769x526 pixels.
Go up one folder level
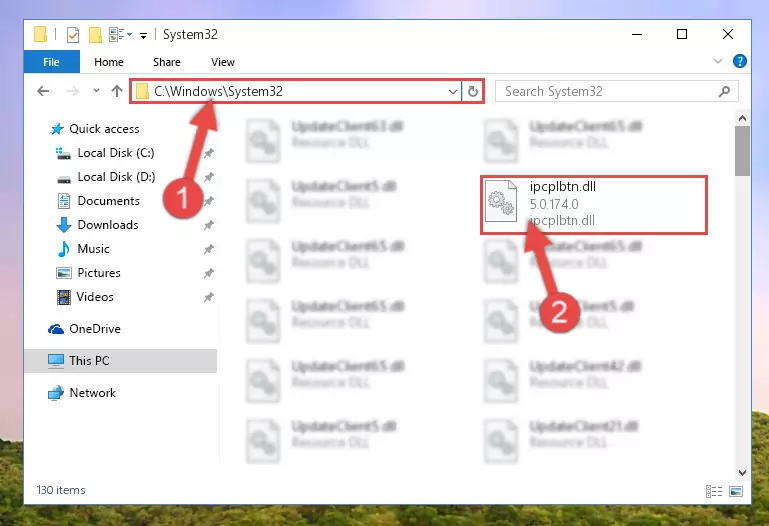tap(117, 91)
